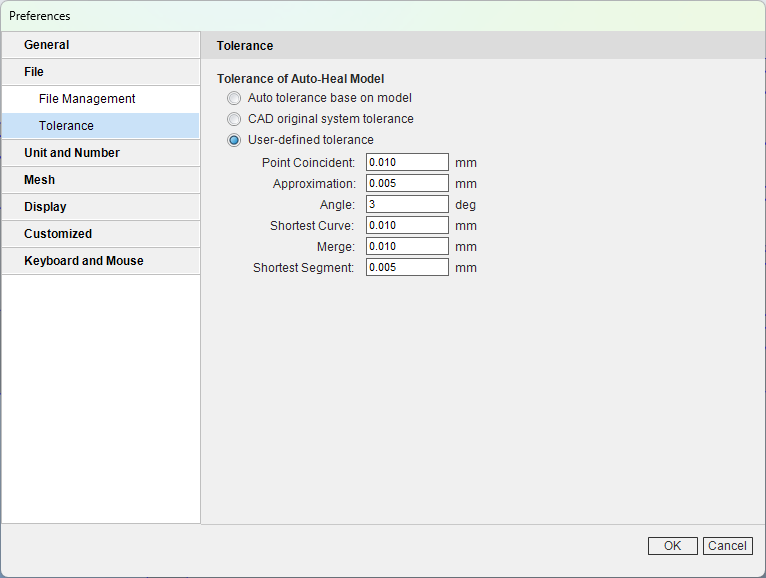Select the Tolerance page in sidebar
The width and height of the screenshot is (766, 578).
click(x=101, y=126)
